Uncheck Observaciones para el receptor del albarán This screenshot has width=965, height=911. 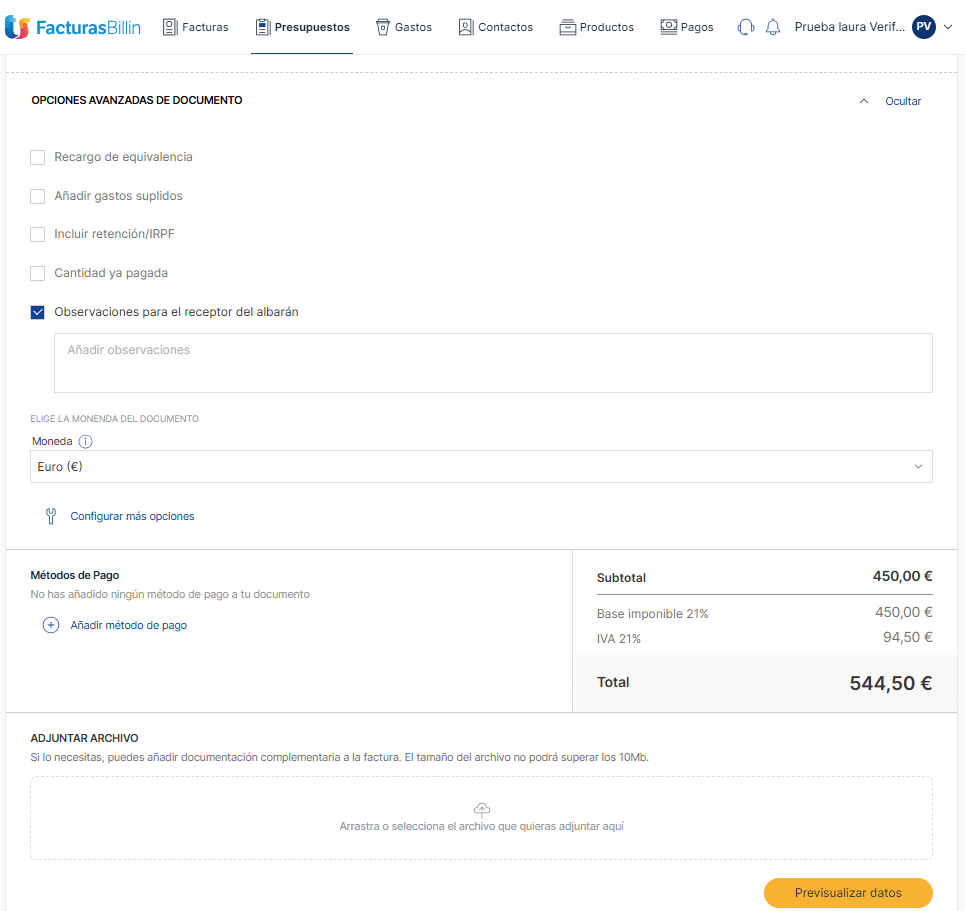click(x=38, y=312)
